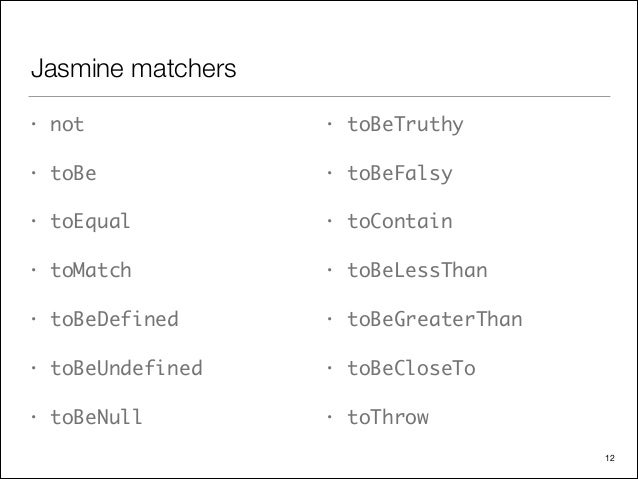The width and height of the screenshot is (638, 479).
Task: Select the 'toBeDefined' bullet text
Action: pyautogui.click(x=114, y=319)
